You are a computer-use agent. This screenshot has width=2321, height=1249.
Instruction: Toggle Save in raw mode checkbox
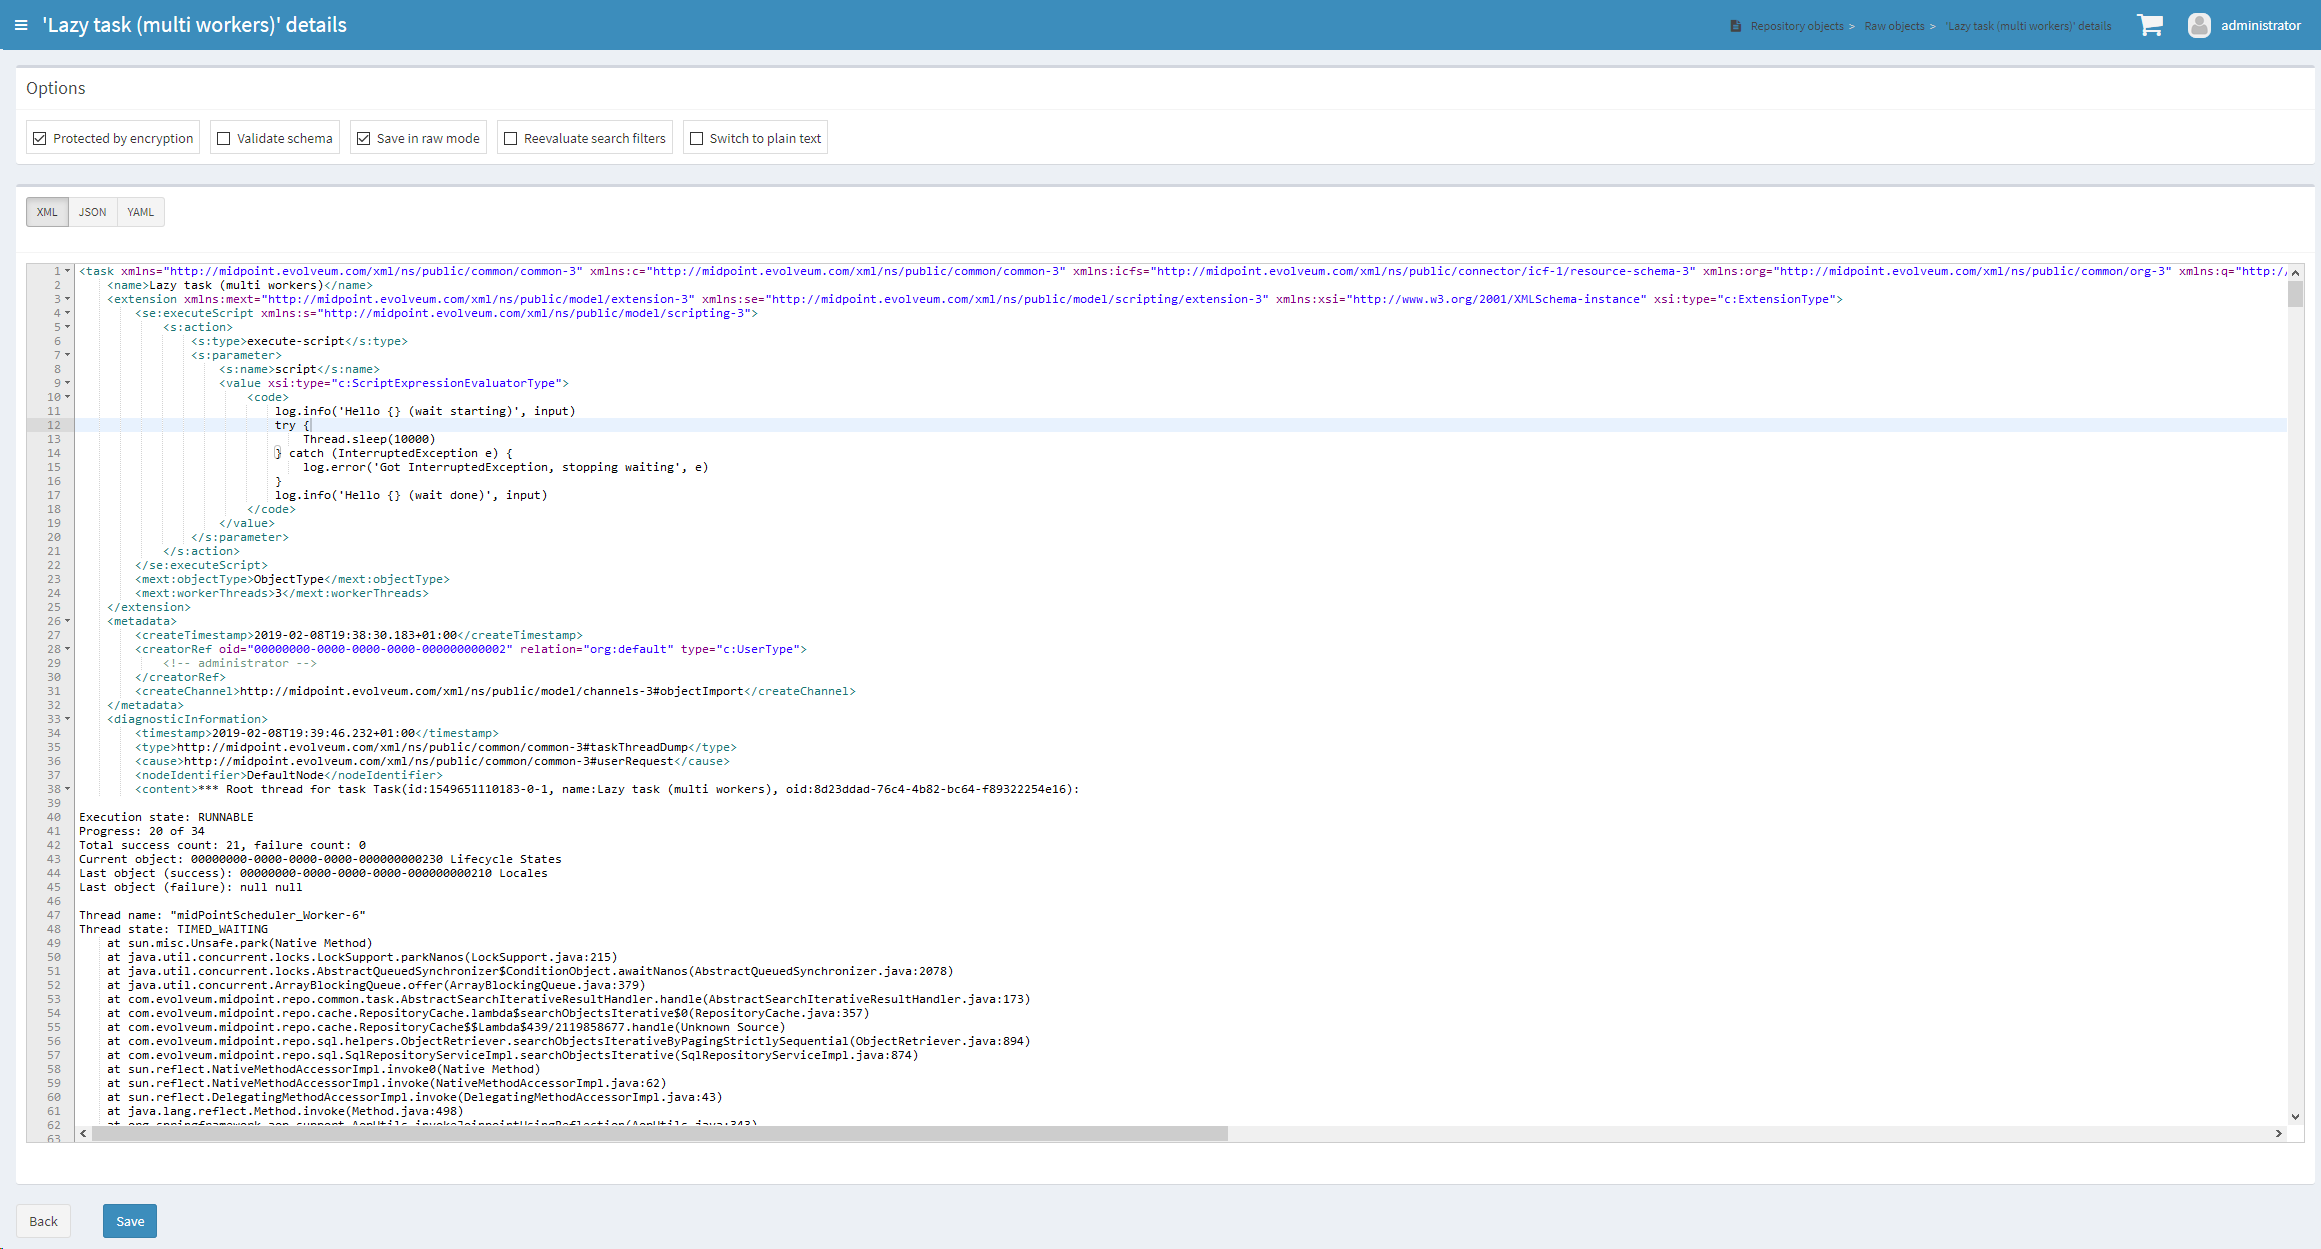pos(364,138)
